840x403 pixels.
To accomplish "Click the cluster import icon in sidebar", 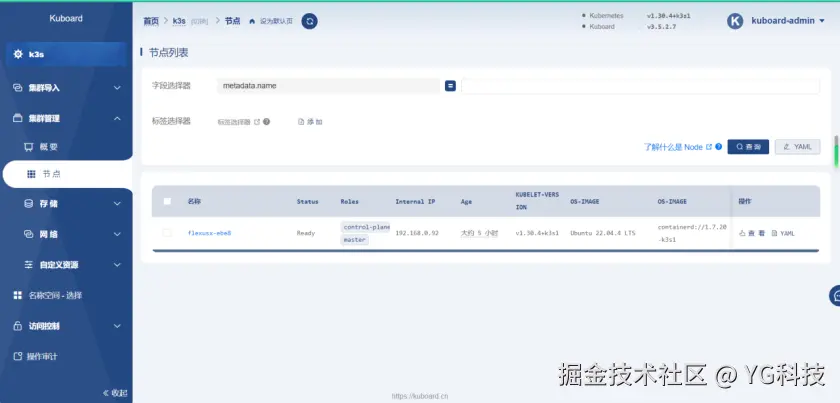I will coord(18,87).
